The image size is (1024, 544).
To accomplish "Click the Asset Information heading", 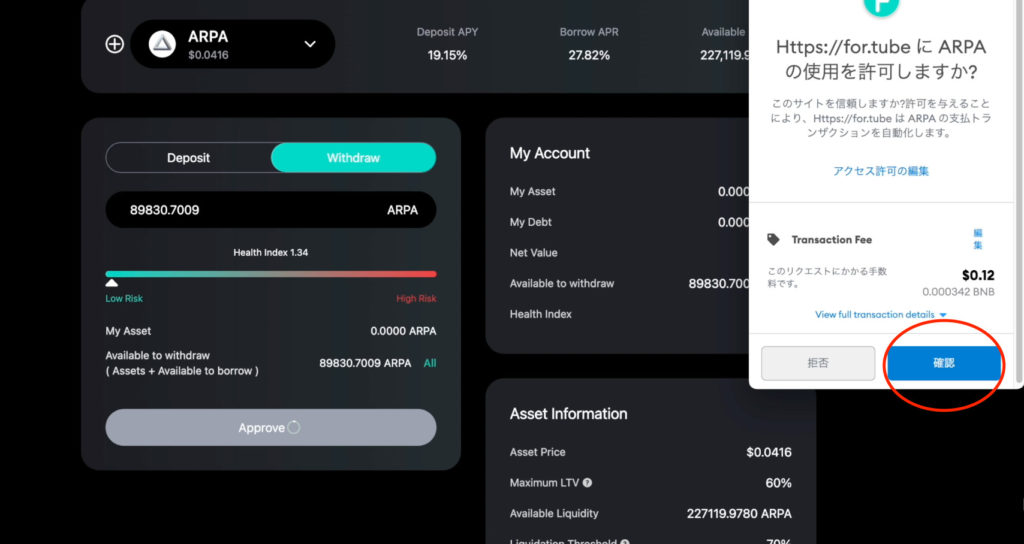I will pos(569,414).
